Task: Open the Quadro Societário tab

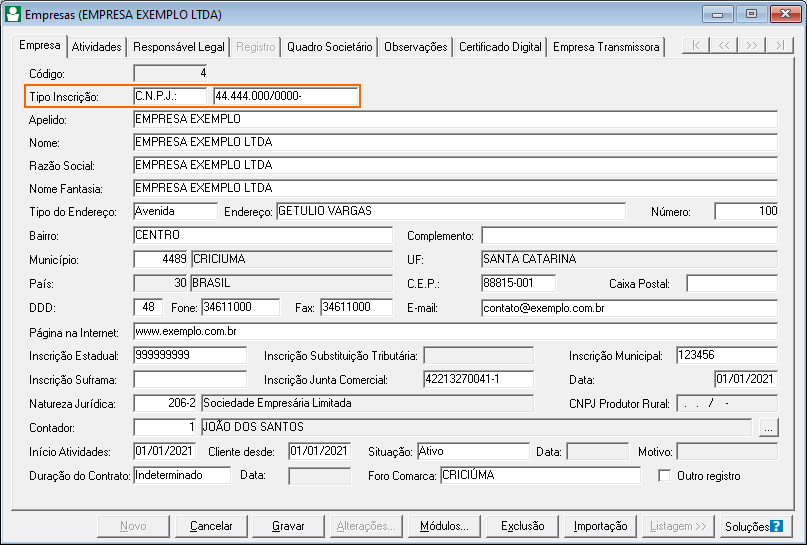Action: pos(329,47)
